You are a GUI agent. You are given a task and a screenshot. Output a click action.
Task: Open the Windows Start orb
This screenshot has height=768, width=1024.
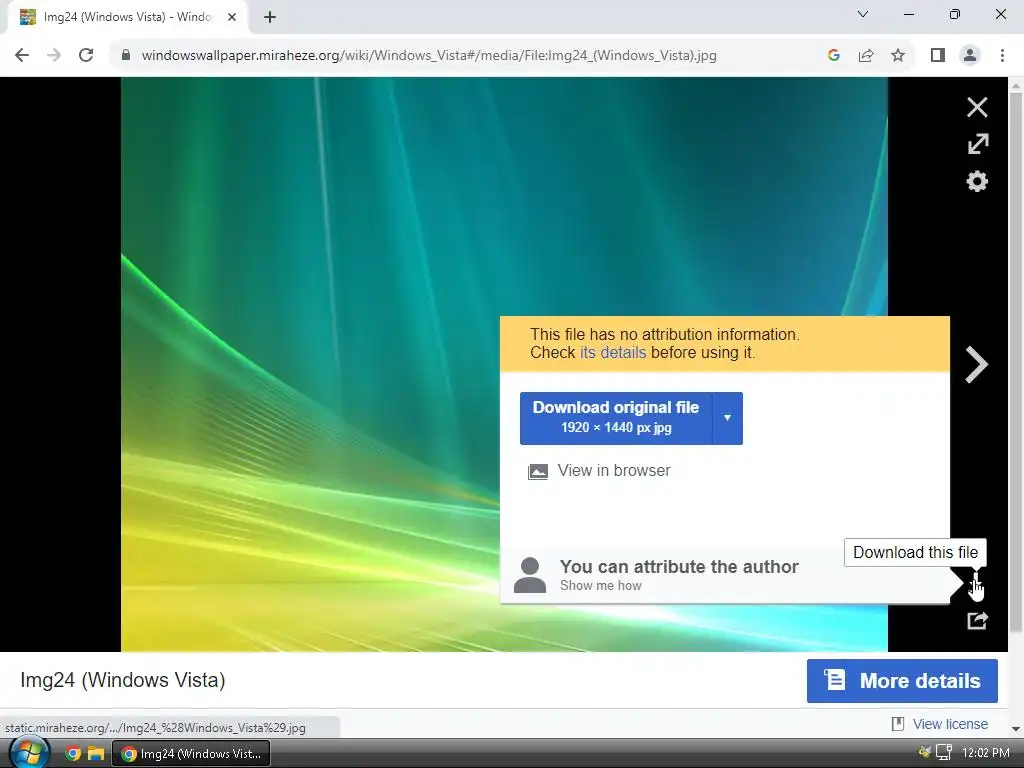[x=29, y=753]
